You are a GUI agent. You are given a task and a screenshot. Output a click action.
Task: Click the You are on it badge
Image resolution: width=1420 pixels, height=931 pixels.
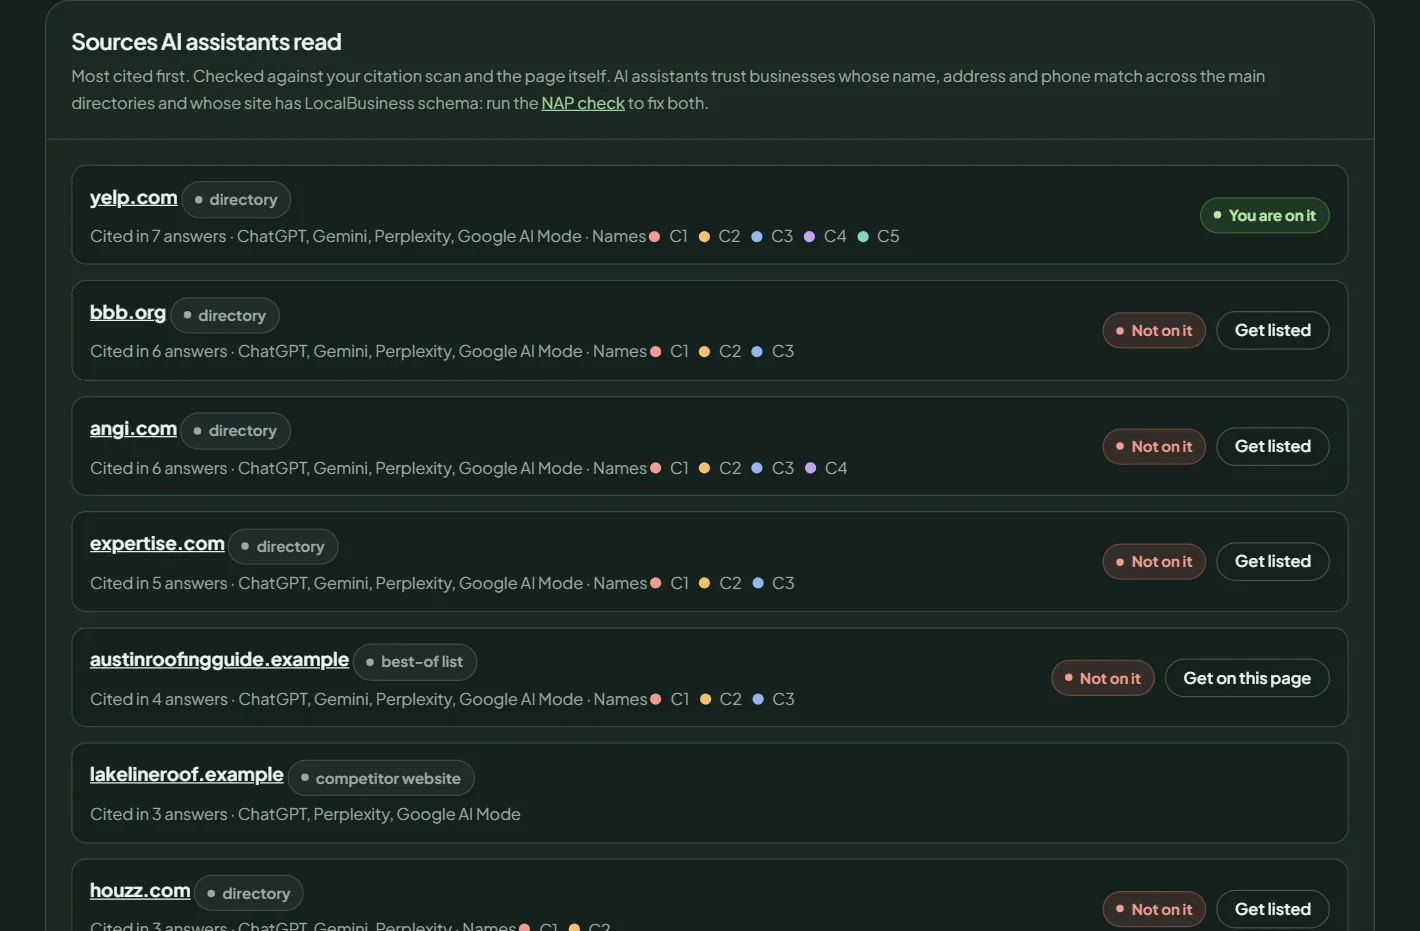(x=1264, y=216)
